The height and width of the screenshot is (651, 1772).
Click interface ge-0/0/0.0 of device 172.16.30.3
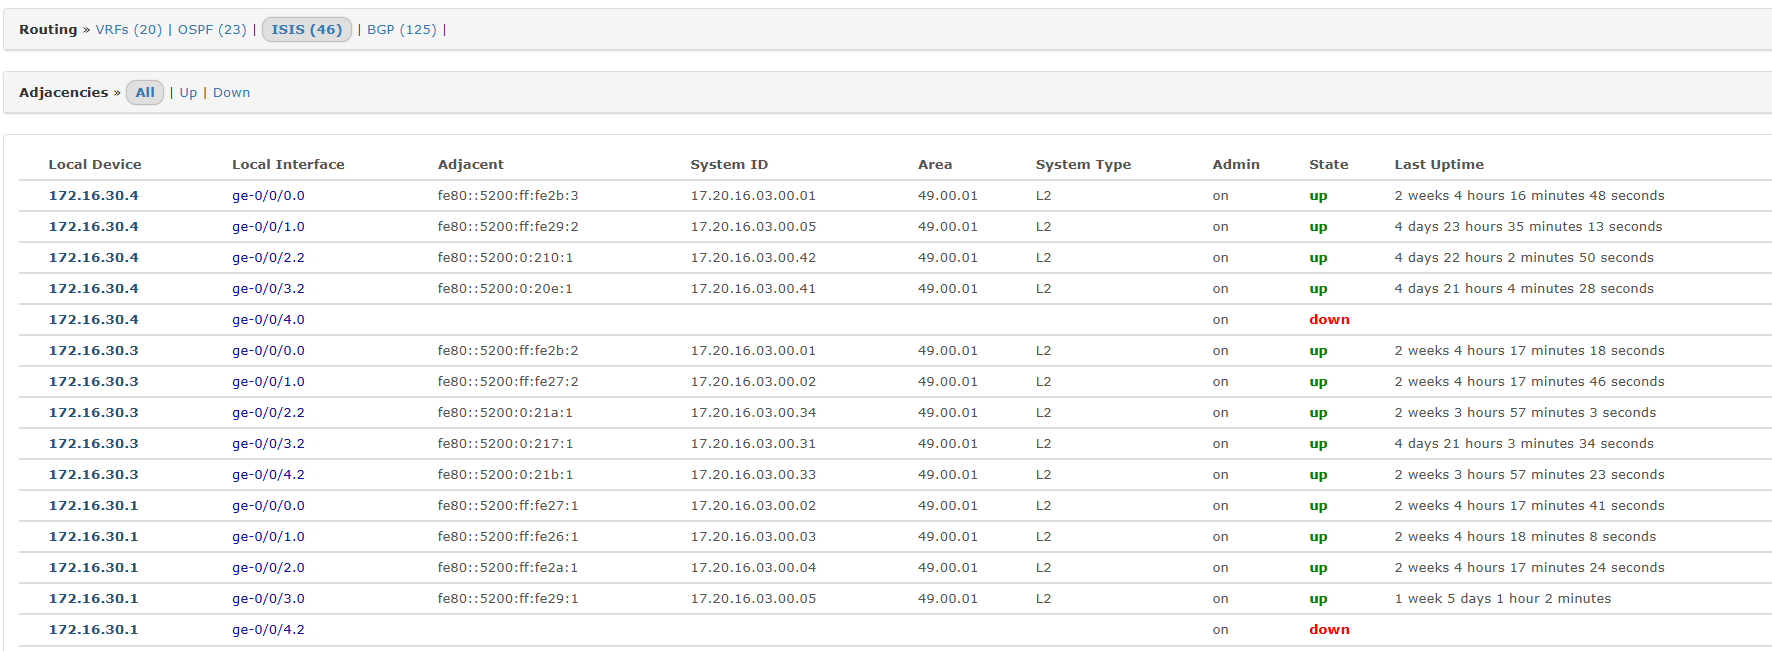coord(268,351)
